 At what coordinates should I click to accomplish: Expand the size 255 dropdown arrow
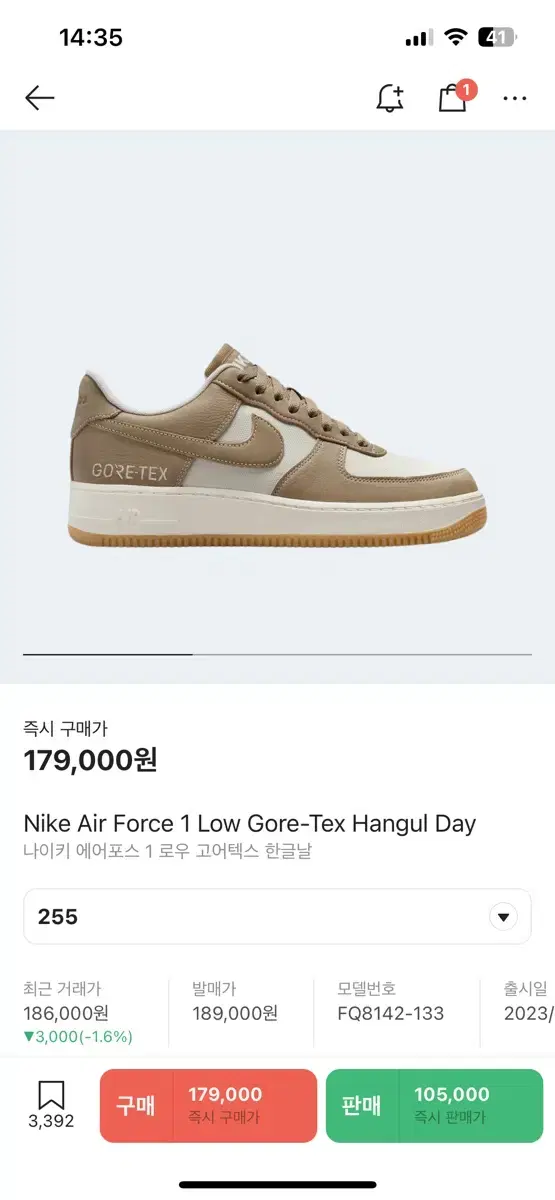[503, 917]
